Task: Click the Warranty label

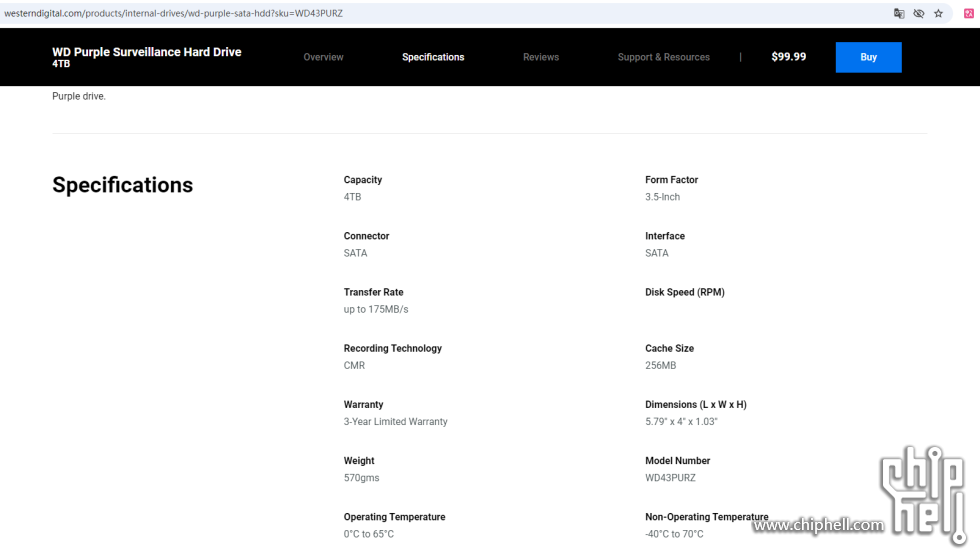Action: coord(363,404)
